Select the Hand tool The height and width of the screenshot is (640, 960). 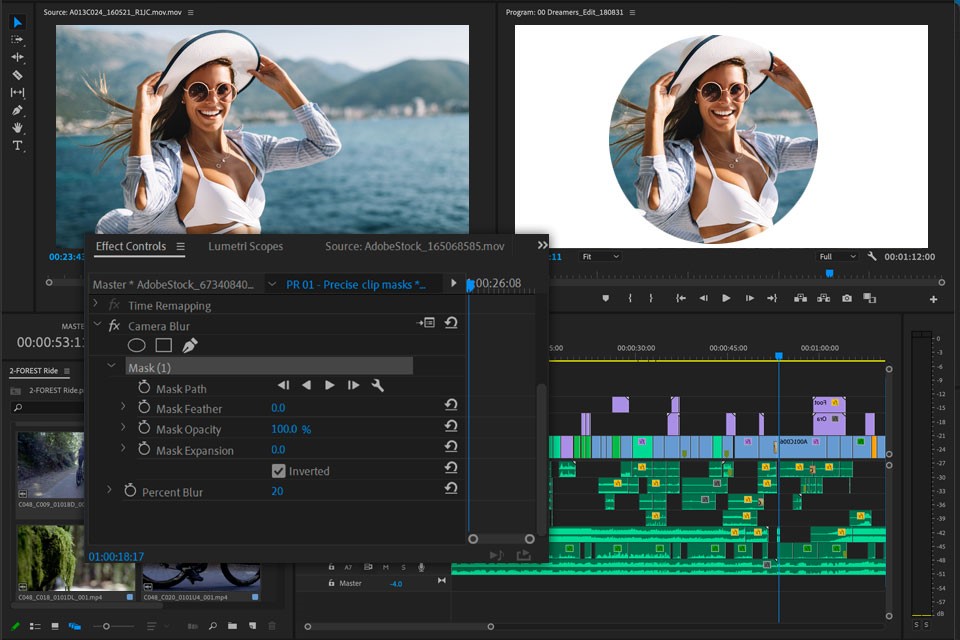[17, 128]
